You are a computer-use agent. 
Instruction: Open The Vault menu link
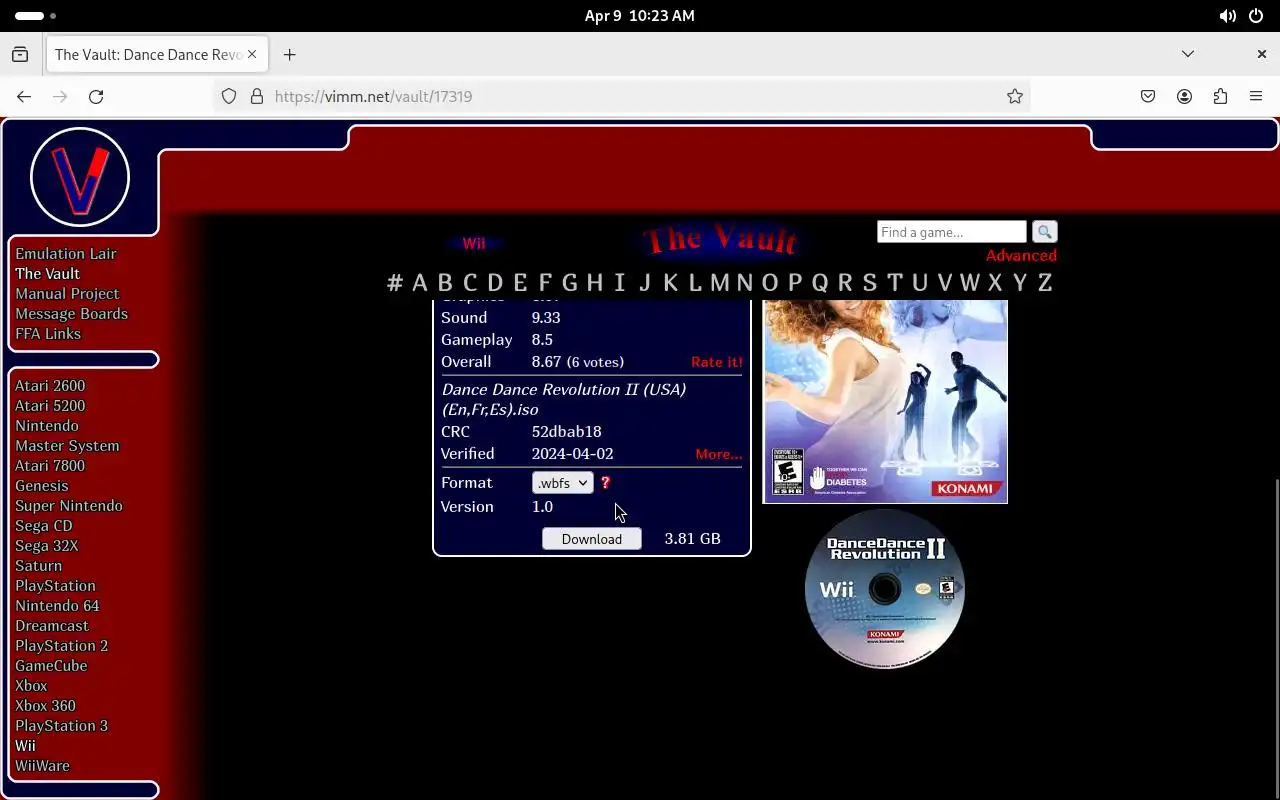coord(47,273)
